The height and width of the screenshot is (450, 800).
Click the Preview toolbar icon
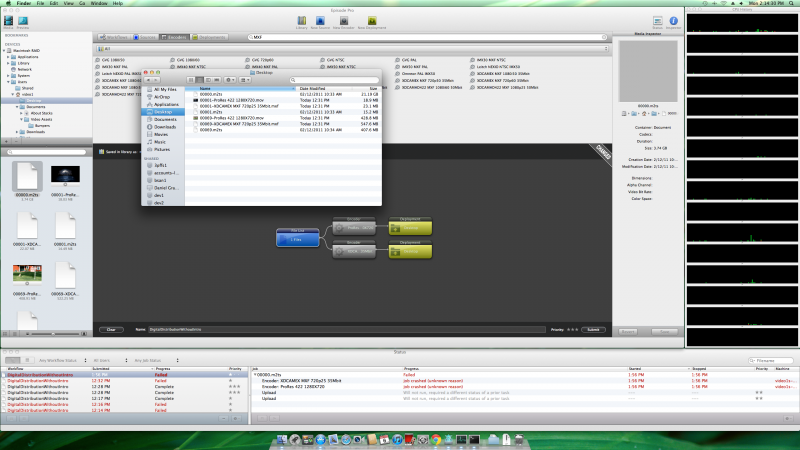tap(23, 20)
